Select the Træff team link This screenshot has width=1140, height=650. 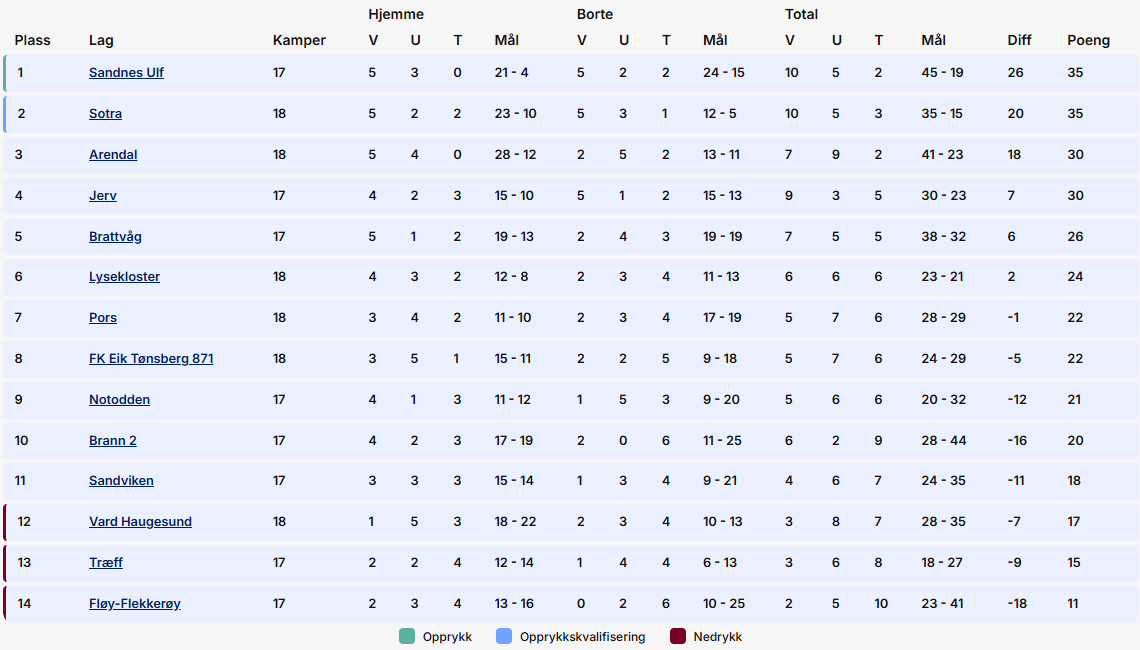pos(106,563)
